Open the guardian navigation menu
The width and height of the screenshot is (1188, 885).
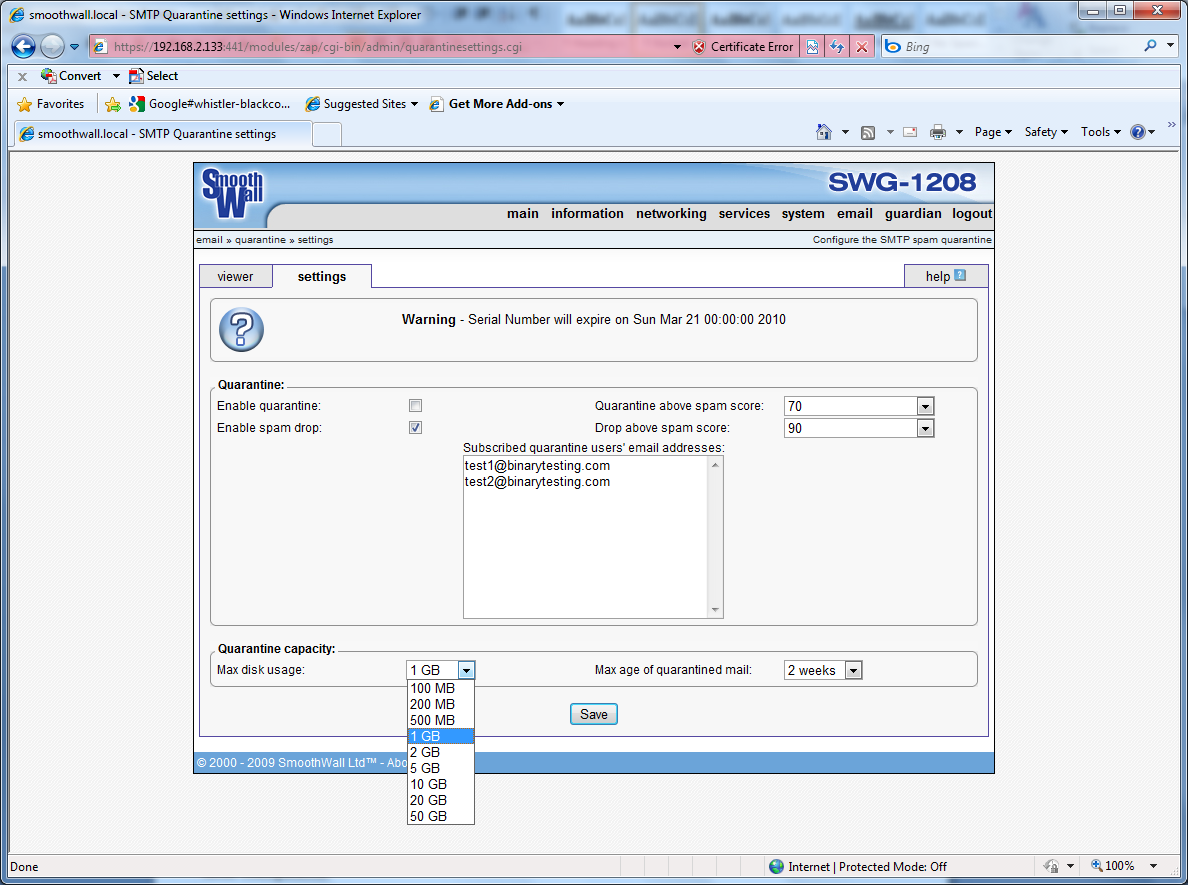click(913, 214)
